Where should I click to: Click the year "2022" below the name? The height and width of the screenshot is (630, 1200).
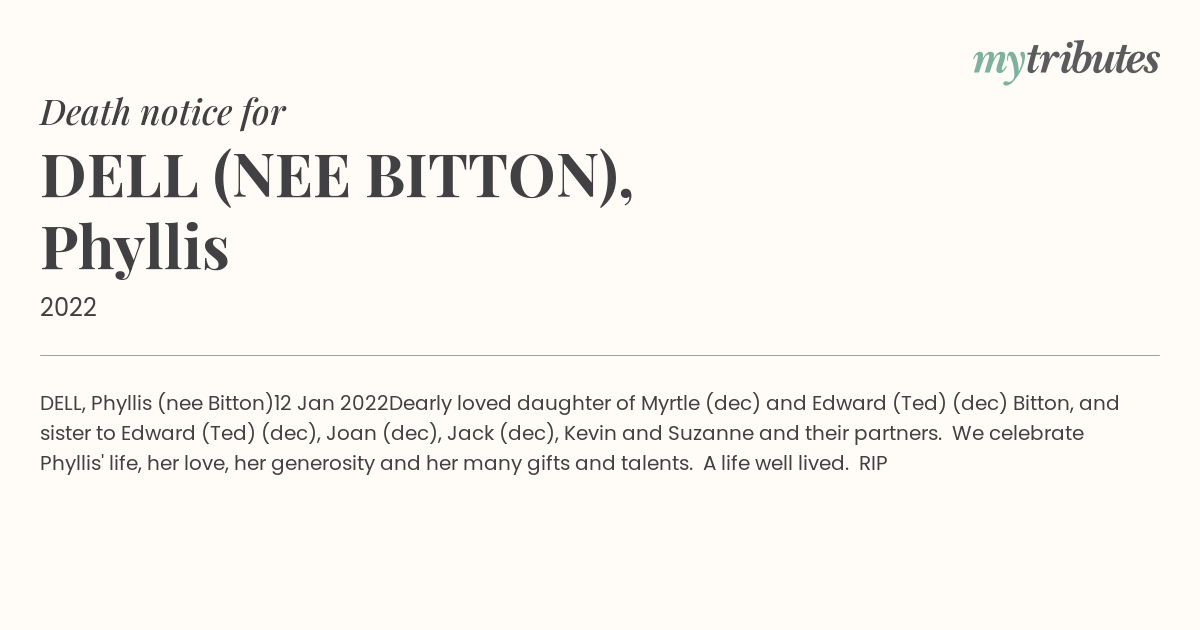[x=68, y=308]
